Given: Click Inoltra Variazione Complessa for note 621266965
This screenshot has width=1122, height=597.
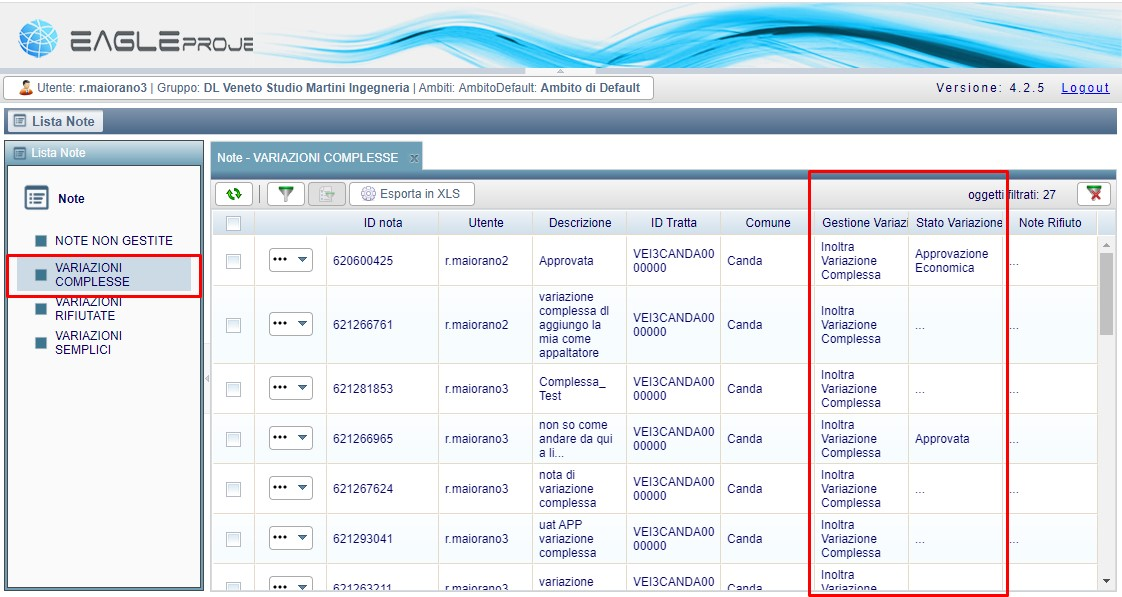Looking at the screenshot, I should tap(850, 439).
